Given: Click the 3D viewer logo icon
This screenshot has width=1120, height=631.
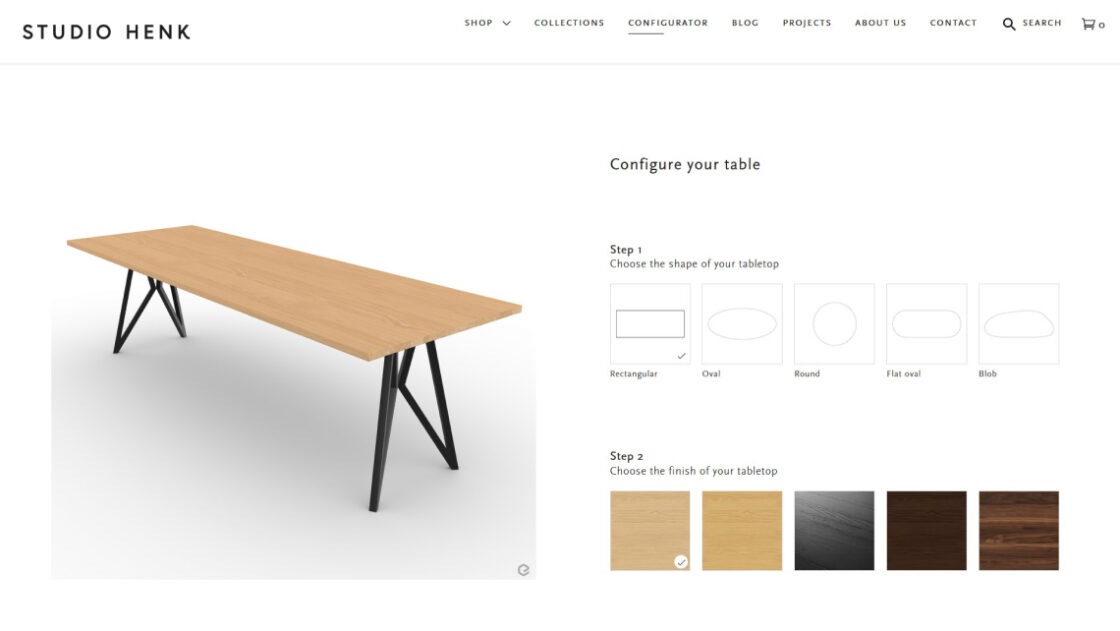Looking at the screenshot, I should click(x=524, y=570).
